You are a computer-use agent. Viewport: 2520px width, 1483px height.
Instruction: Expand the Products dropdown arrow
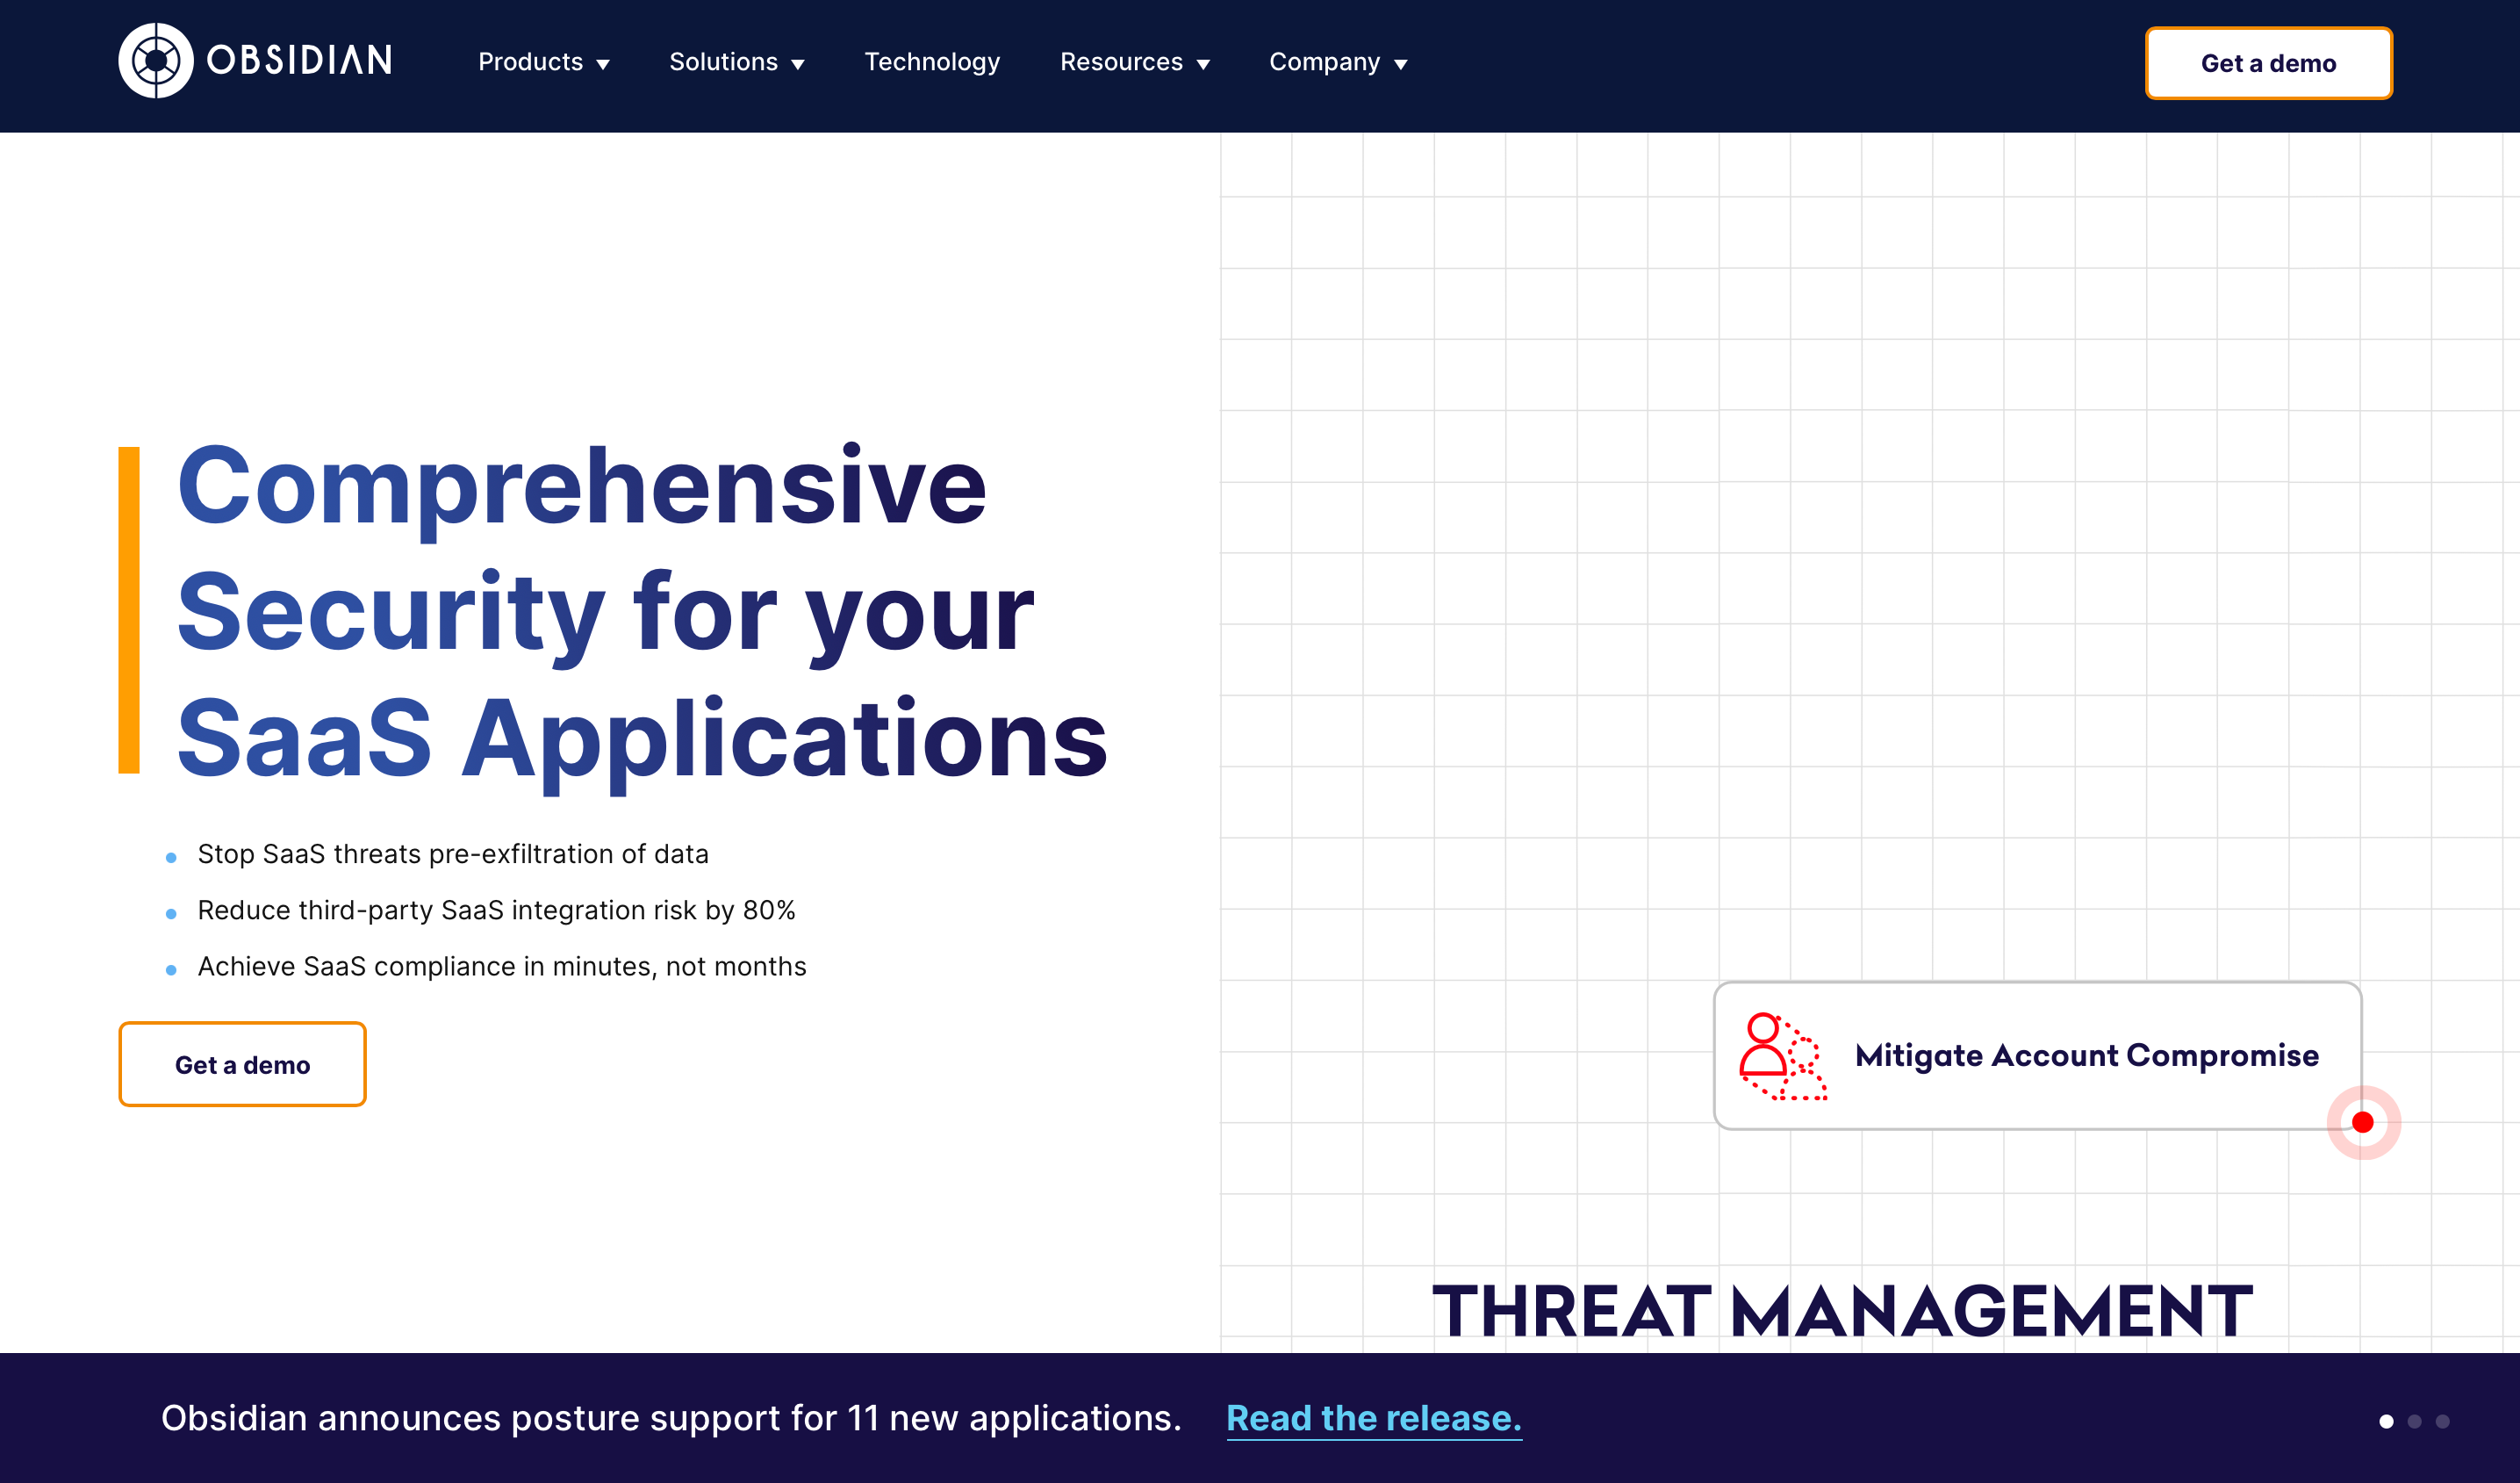603,64
